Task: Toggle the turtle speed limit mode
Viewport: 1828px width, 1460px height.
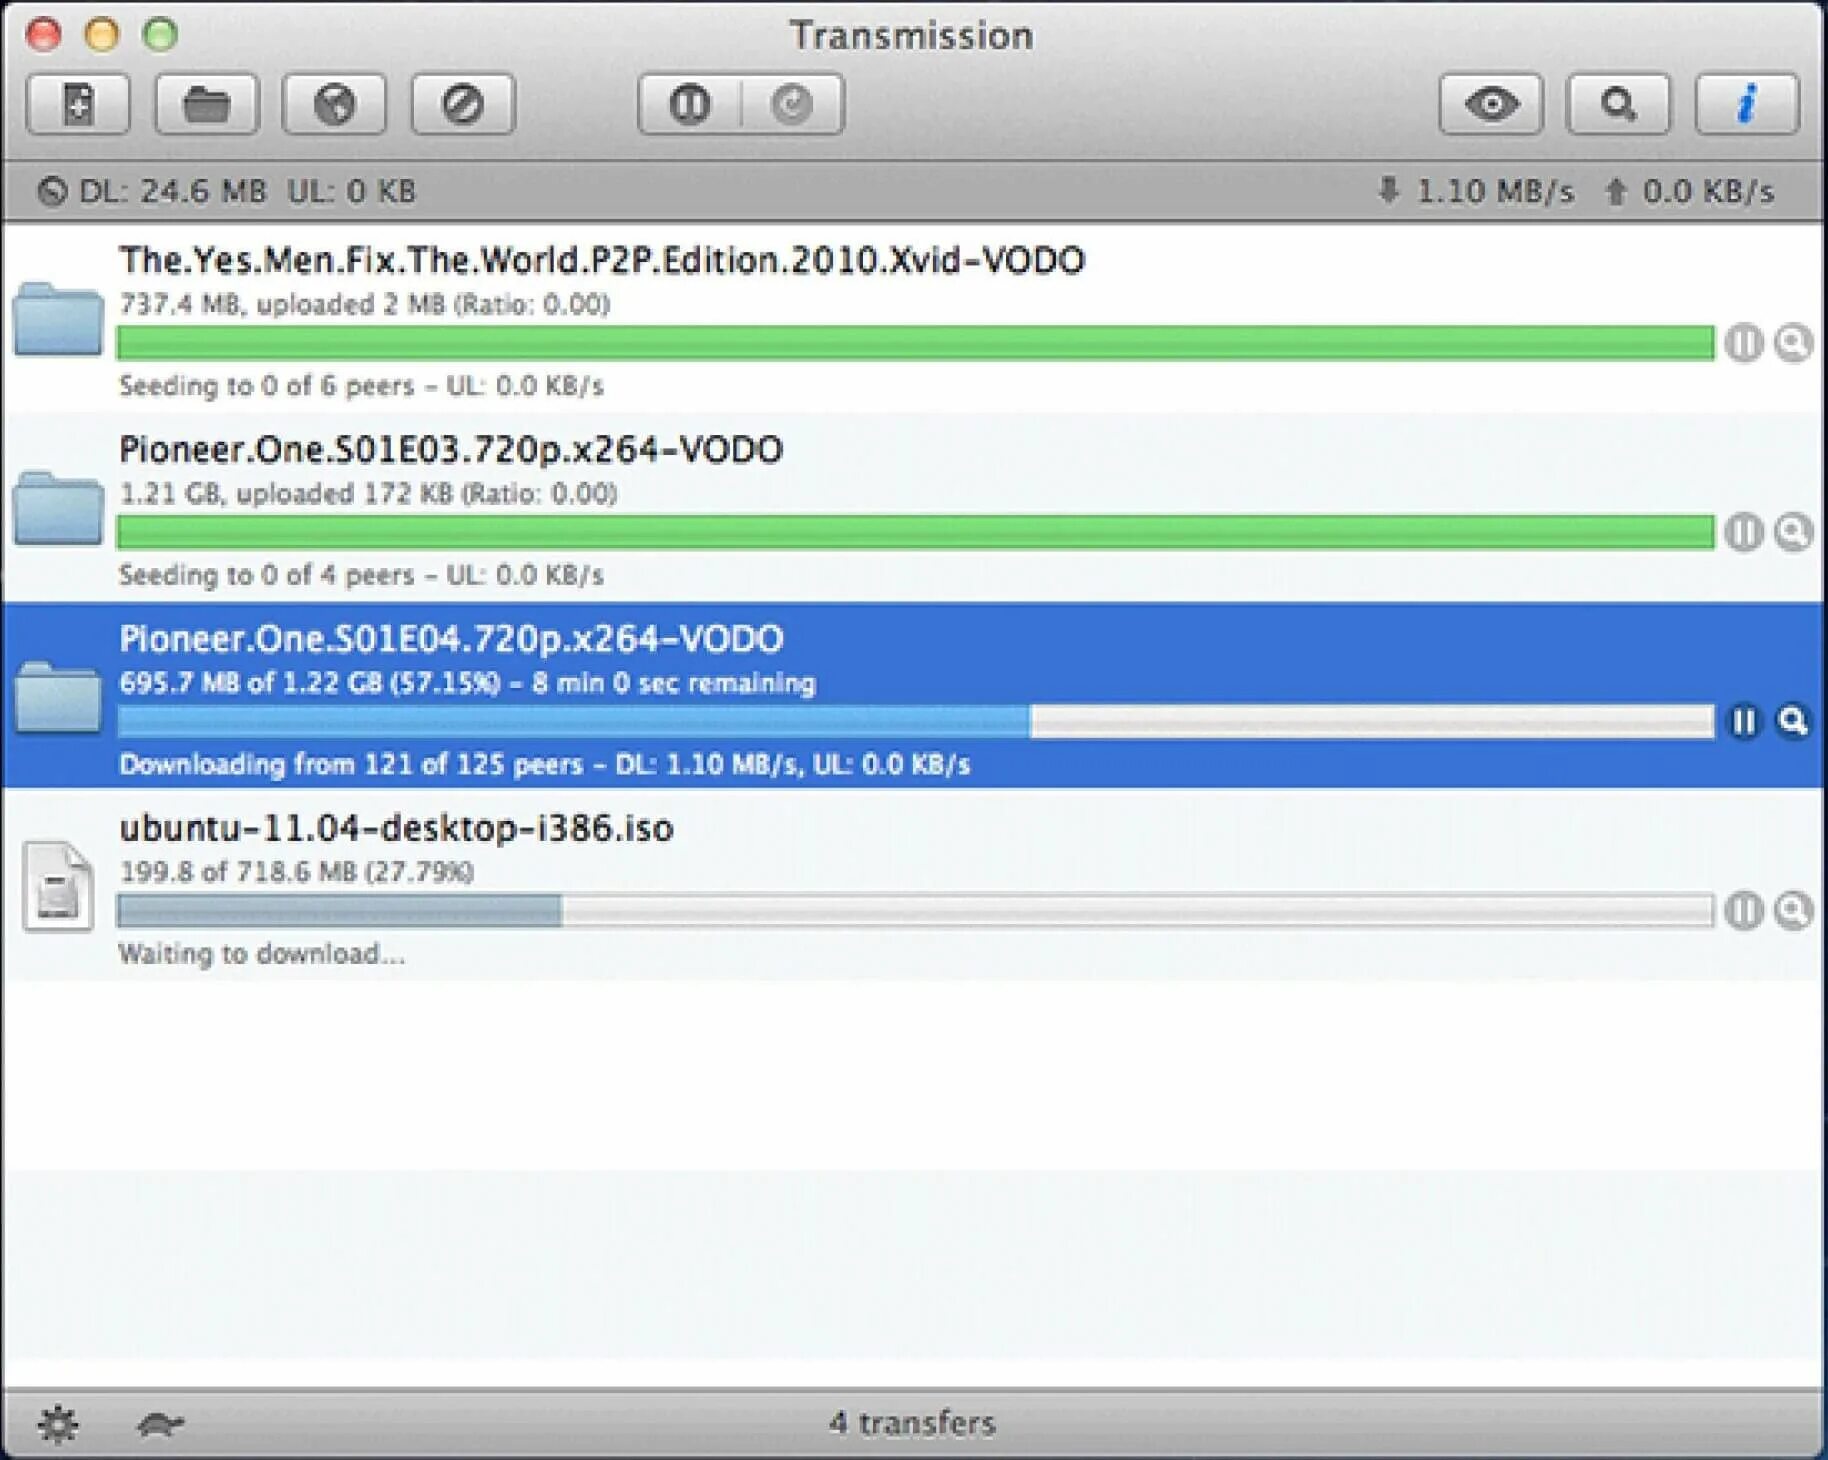Action: pyautogui.click(x=160, y=1422)
